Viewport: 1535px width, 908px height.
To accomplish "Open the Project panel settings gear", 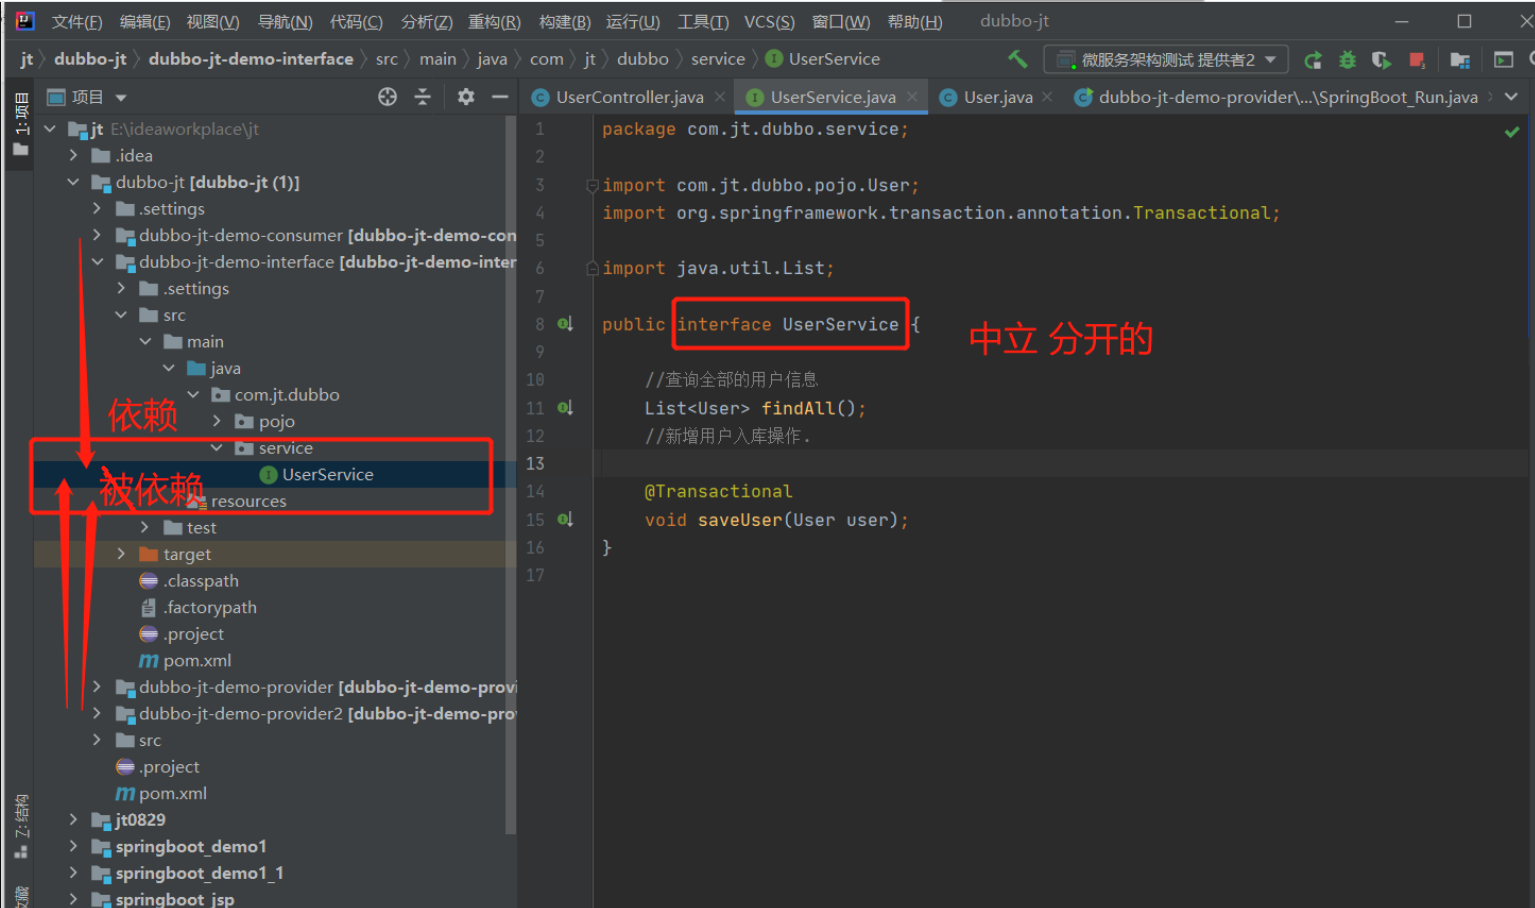I will click(x=466, y=96).
